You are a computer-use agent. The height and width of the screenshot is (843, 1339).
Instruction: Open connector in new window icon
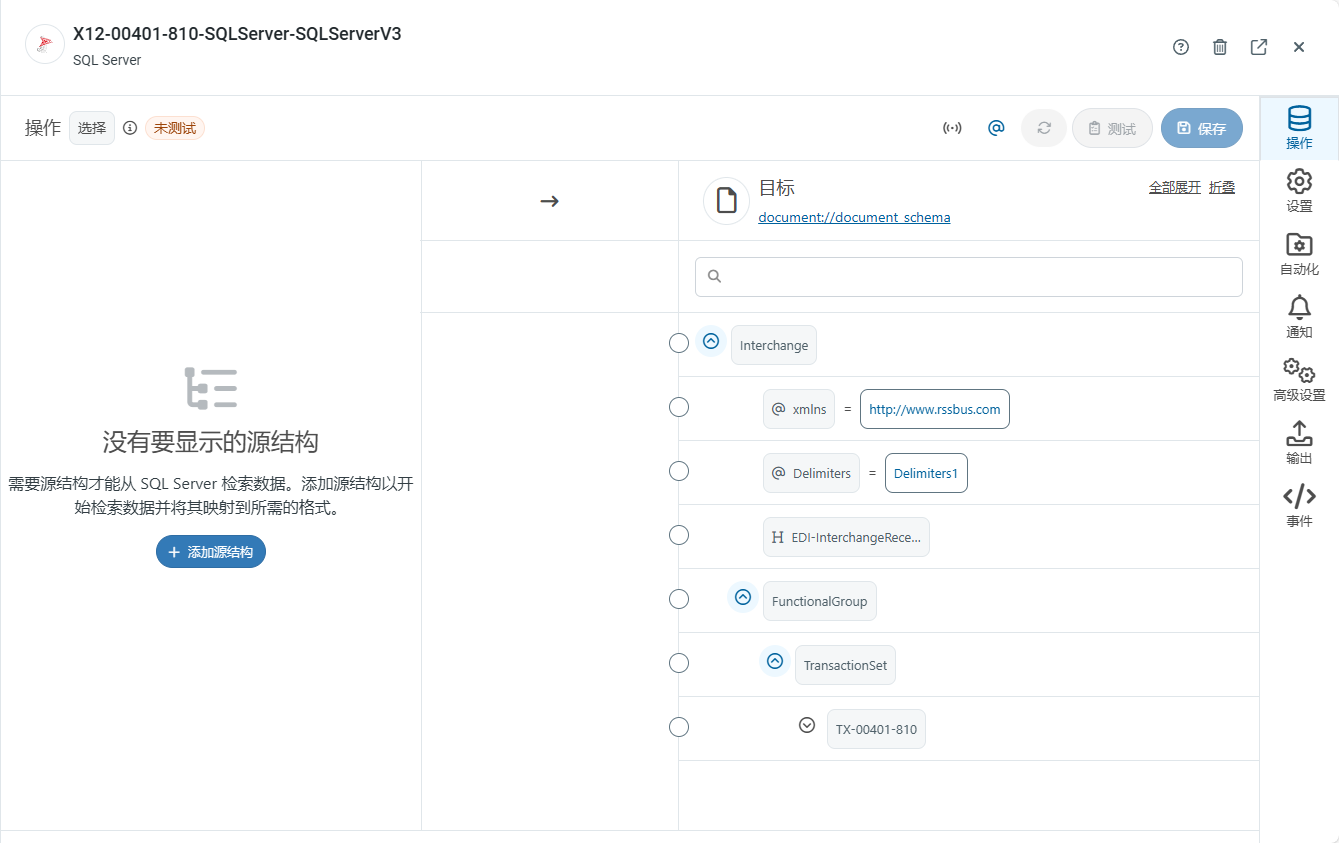[1259, 47]
